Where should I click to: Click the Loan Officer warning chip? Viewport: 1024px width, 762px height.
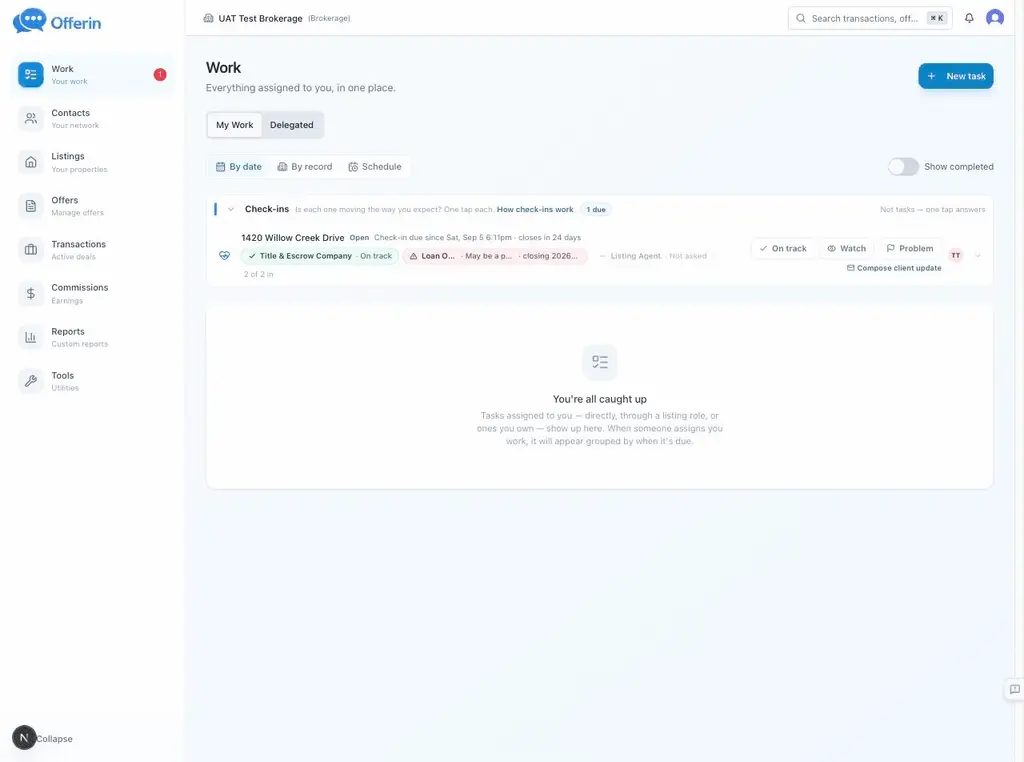point(495,256)
